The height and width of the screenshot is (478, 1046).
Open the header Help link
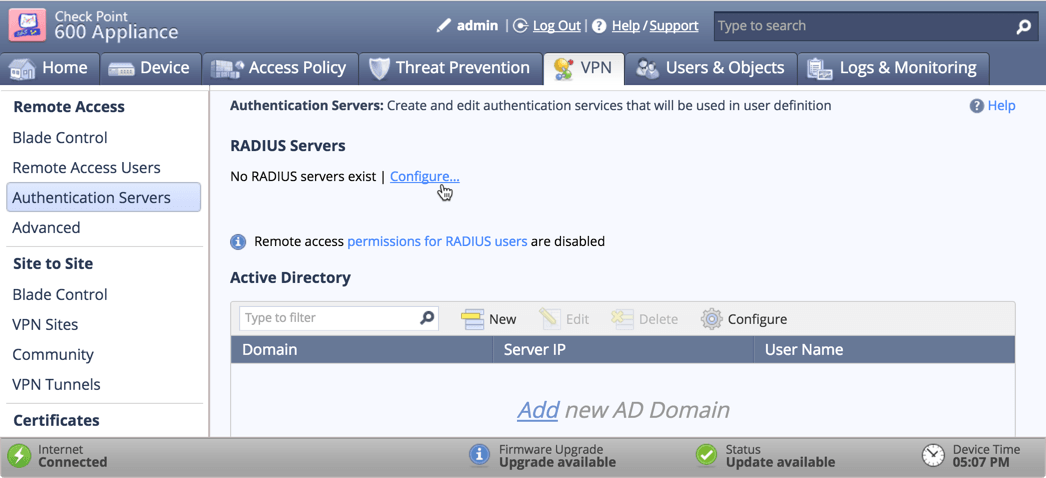[626, 26]
